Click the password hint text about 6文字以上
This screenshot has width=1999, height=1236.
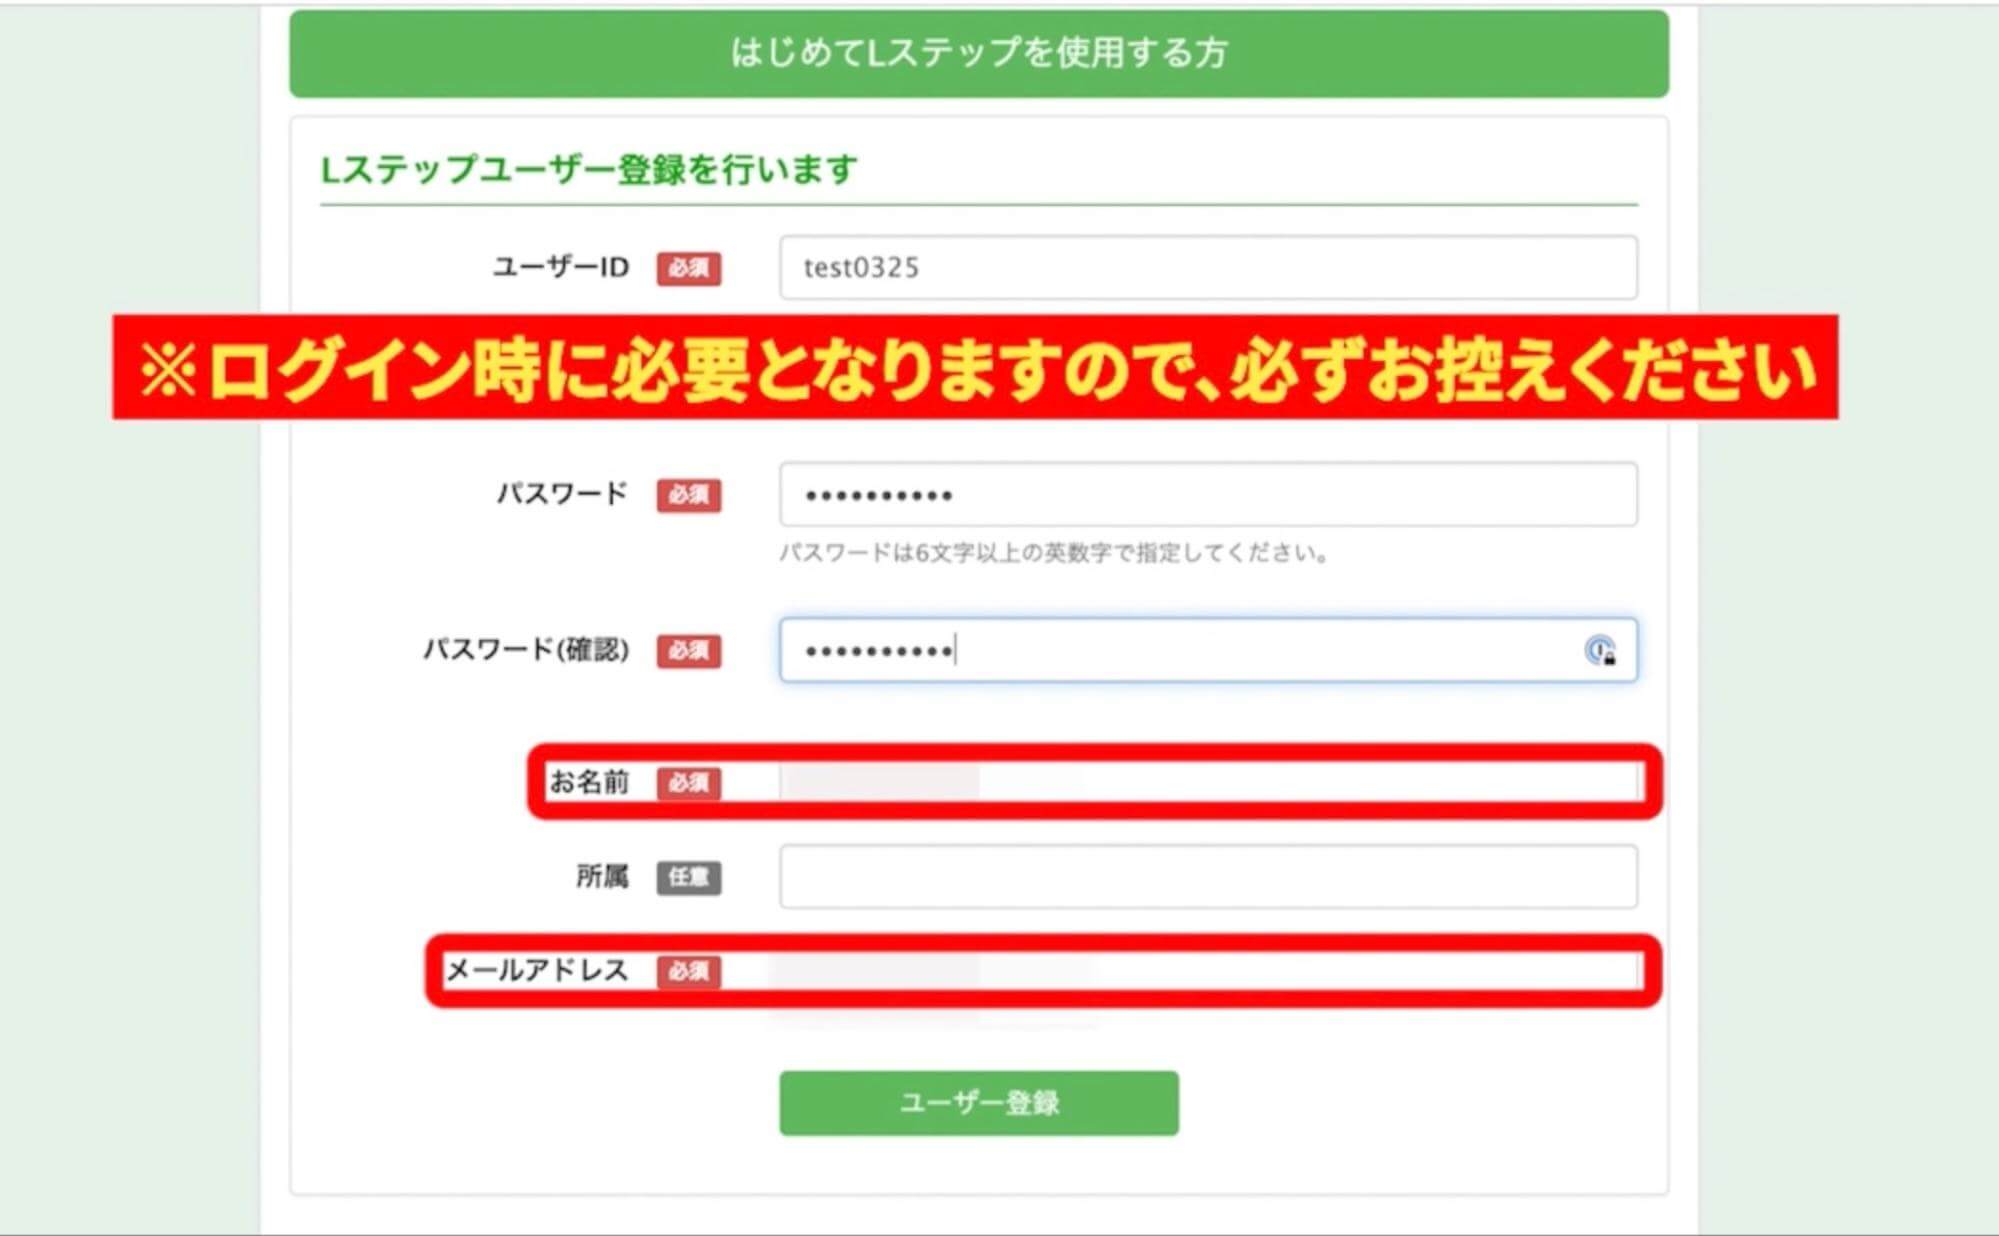coord(1055,553)
